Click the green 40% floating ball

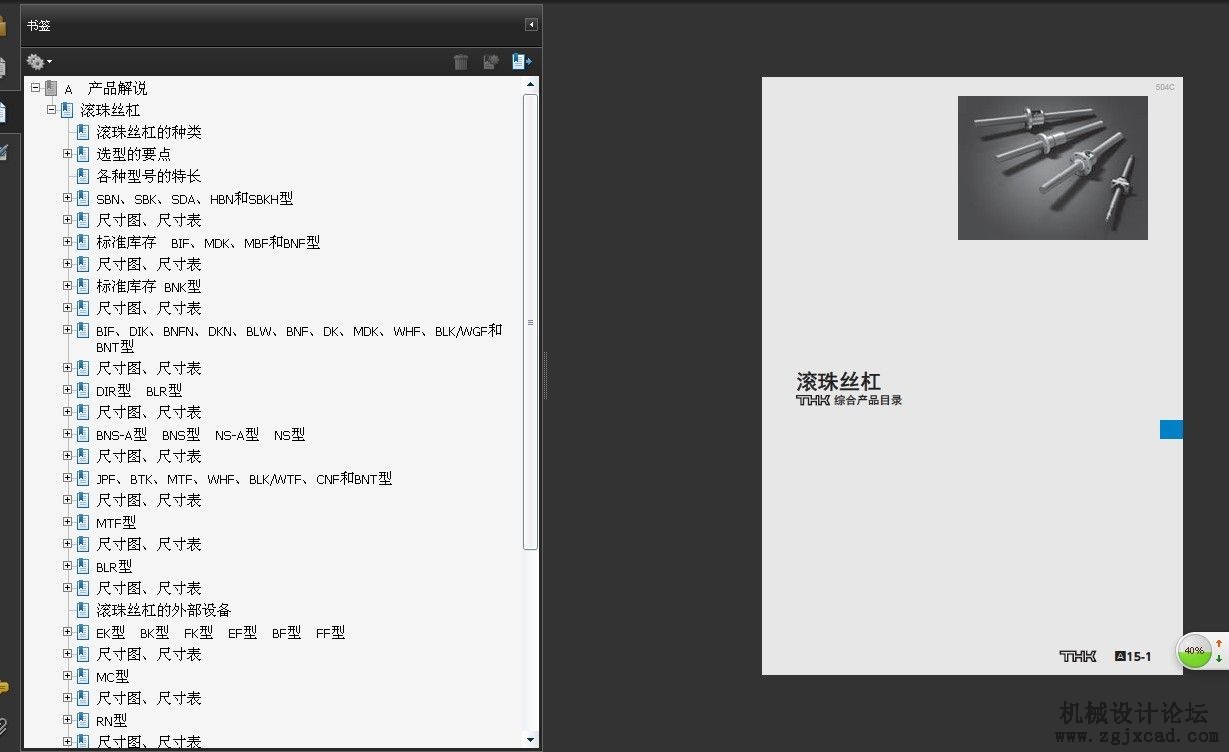coord(1194,650)
